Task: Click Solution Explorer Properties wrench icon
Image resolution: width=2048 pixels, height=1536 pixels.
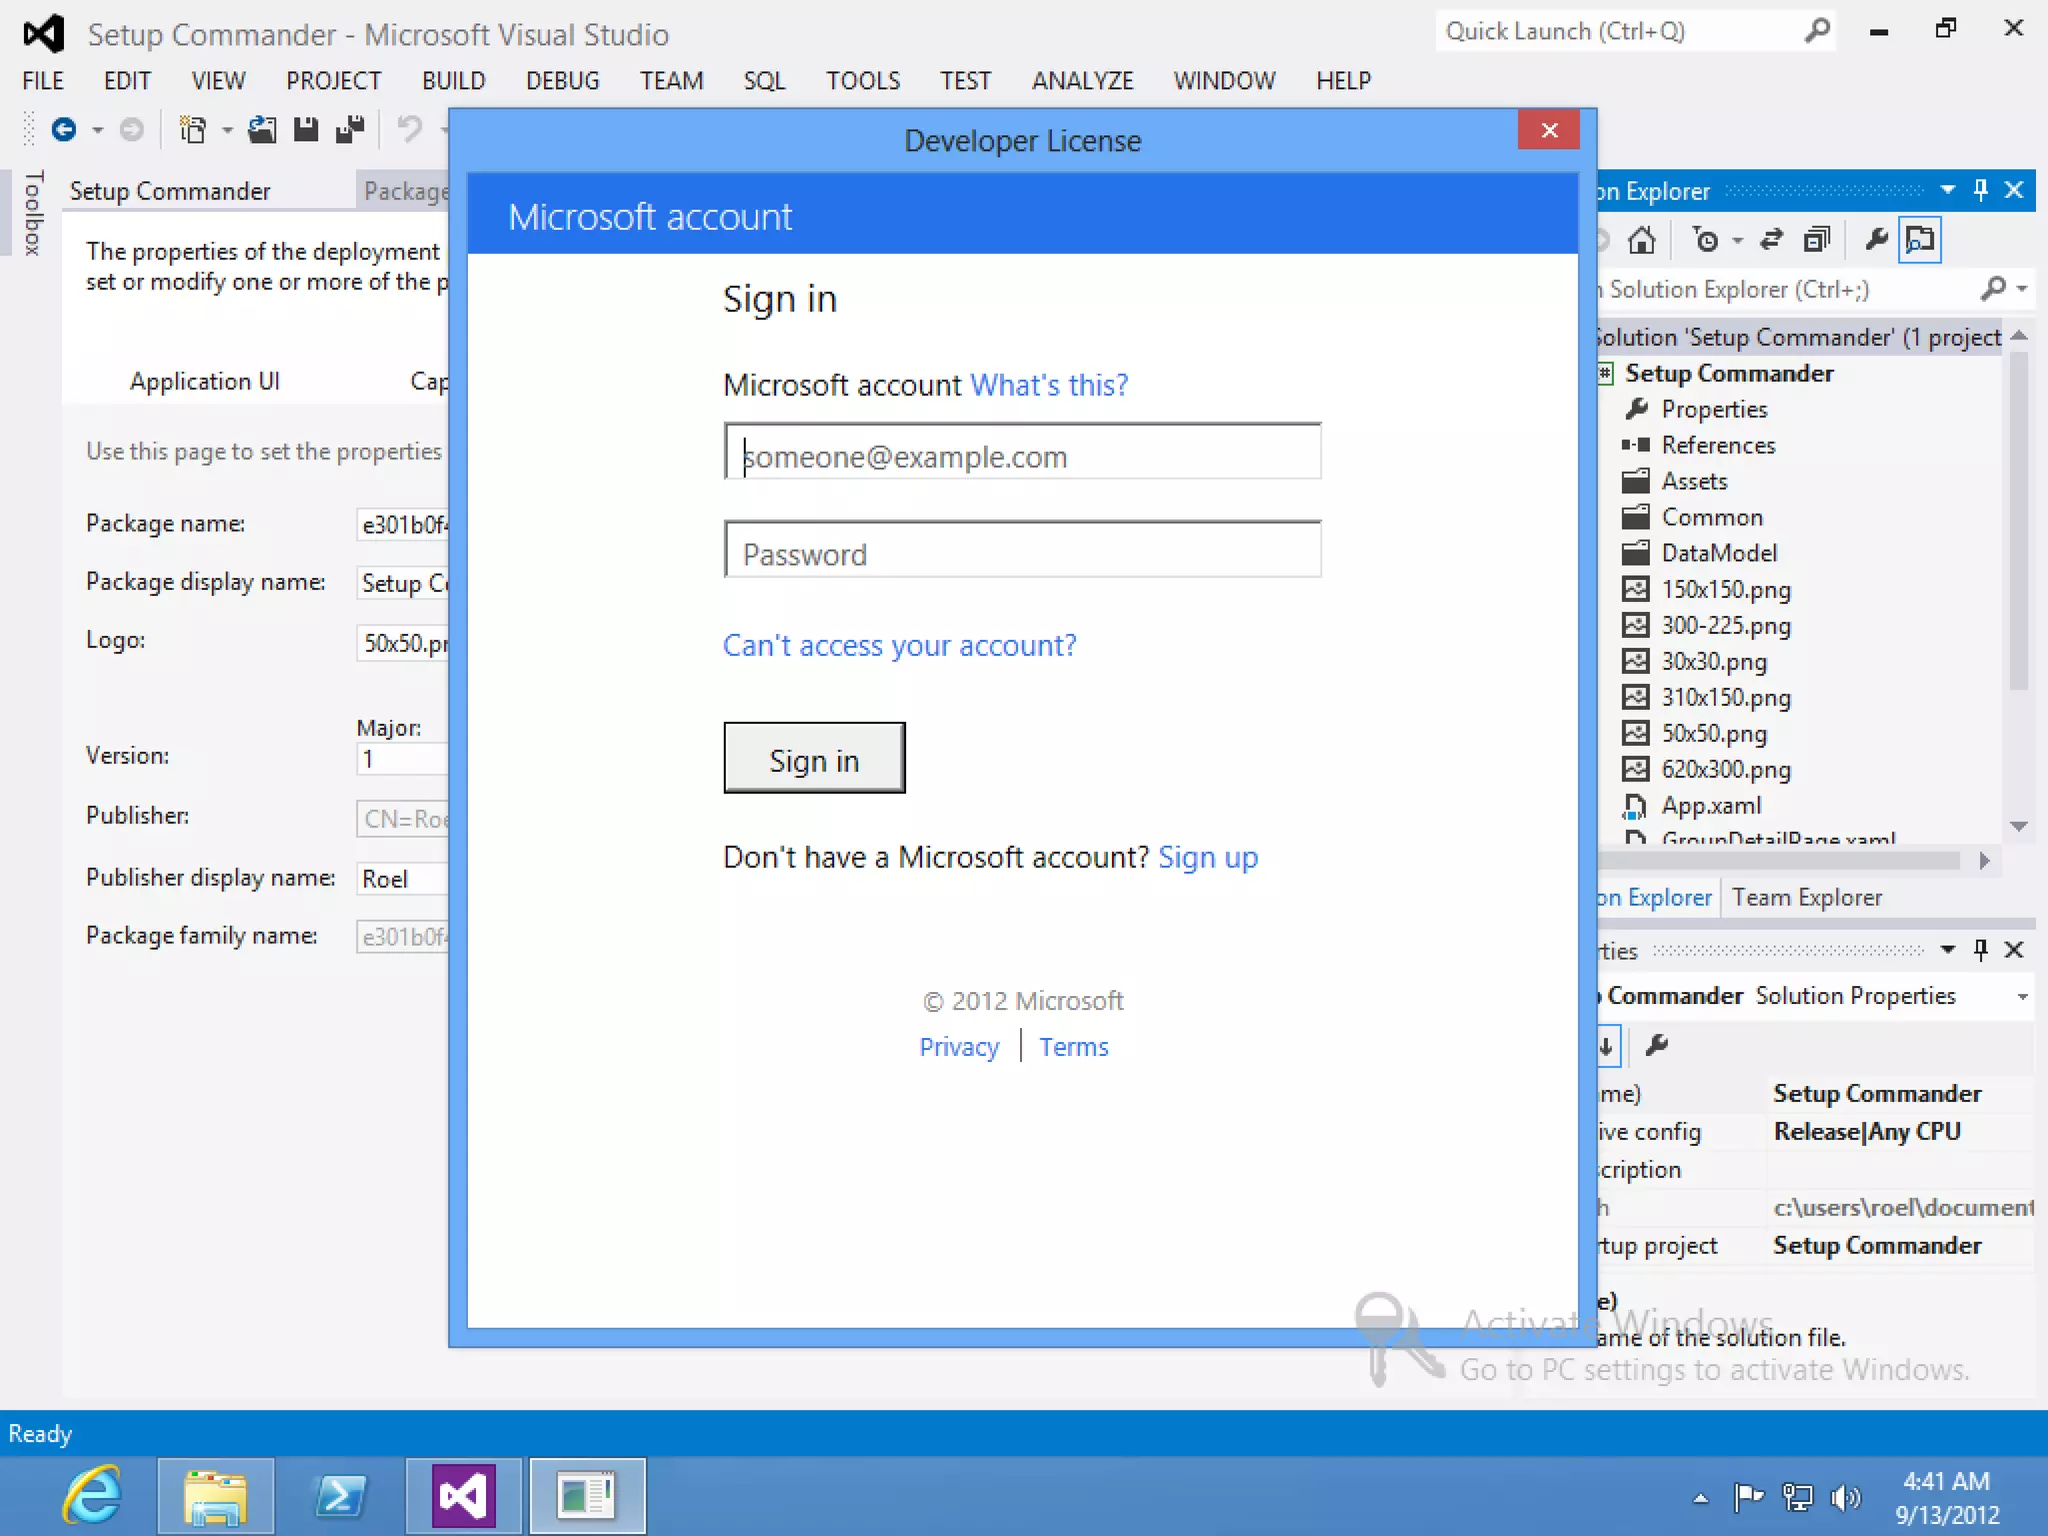Action: click(1876, 240)
